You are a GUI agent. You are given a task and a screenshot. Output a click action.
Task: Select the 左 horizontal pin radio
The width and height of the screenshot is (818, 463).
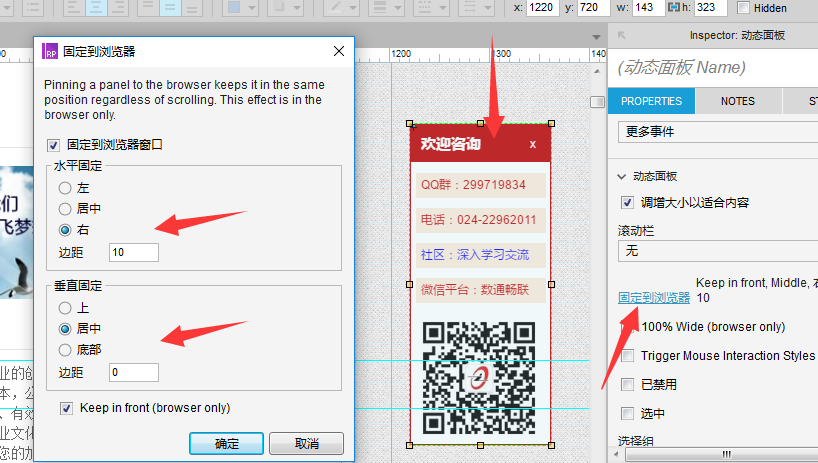click(65, 188)
